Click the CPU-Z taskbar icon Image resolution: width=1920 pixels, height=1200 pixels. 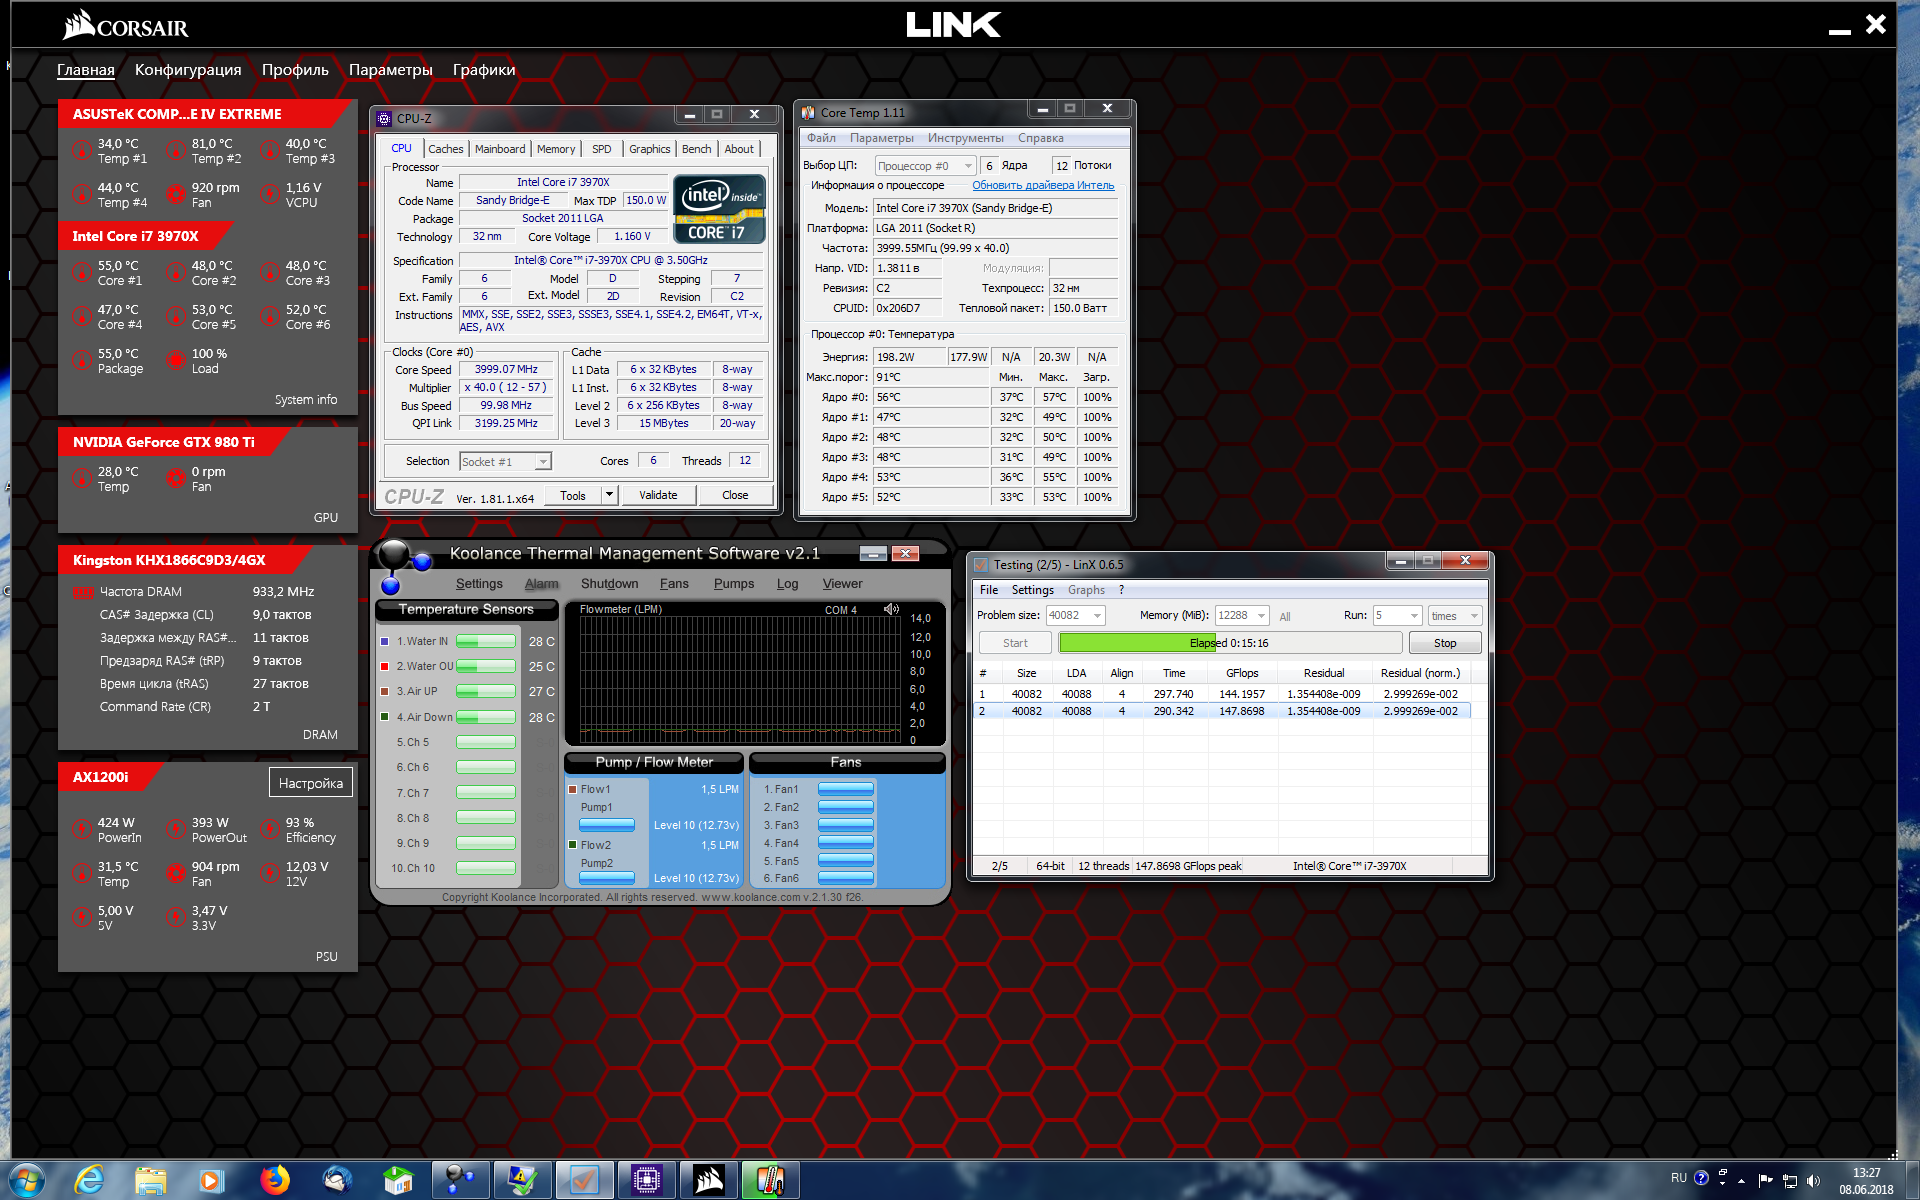(646, 1180)
